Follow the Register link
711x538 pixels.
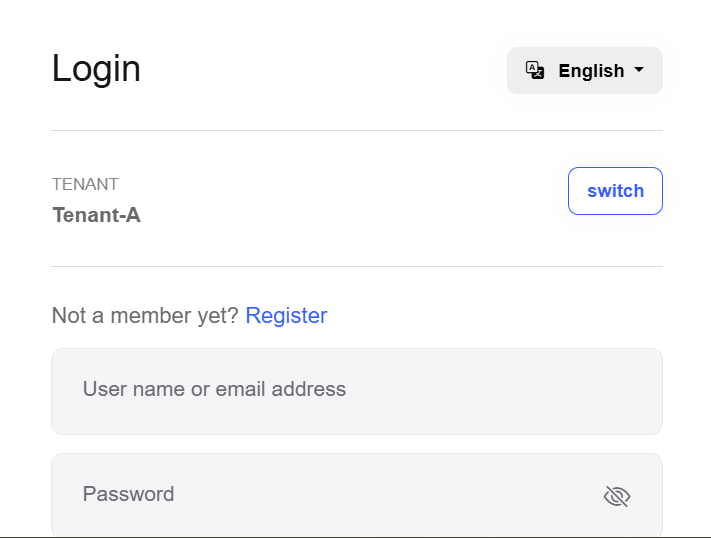click(286, 316)
